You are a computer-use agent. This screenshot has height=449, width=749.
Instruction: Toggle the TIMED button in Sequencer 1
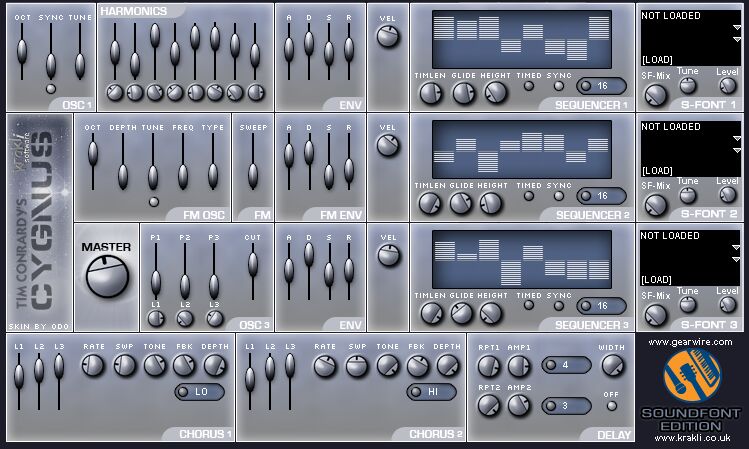(528, 86)
